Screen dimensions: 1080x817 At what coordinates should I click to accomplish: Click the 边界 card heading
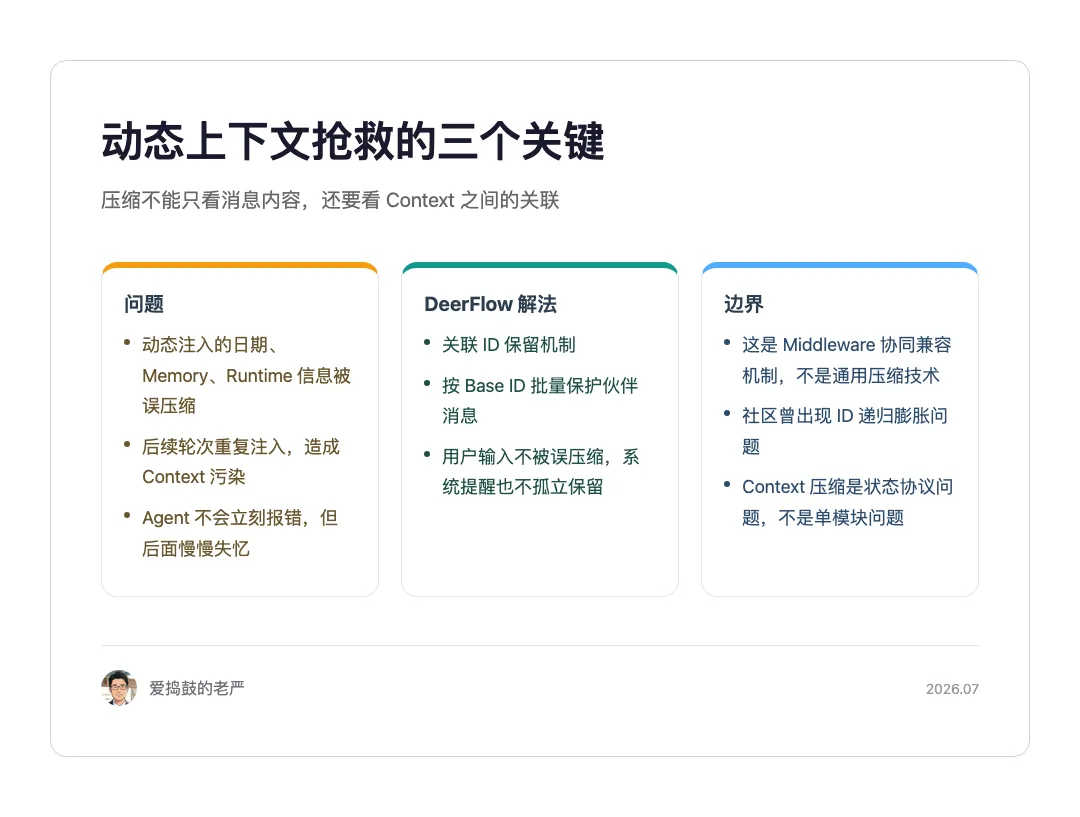[x=744, y=304]
